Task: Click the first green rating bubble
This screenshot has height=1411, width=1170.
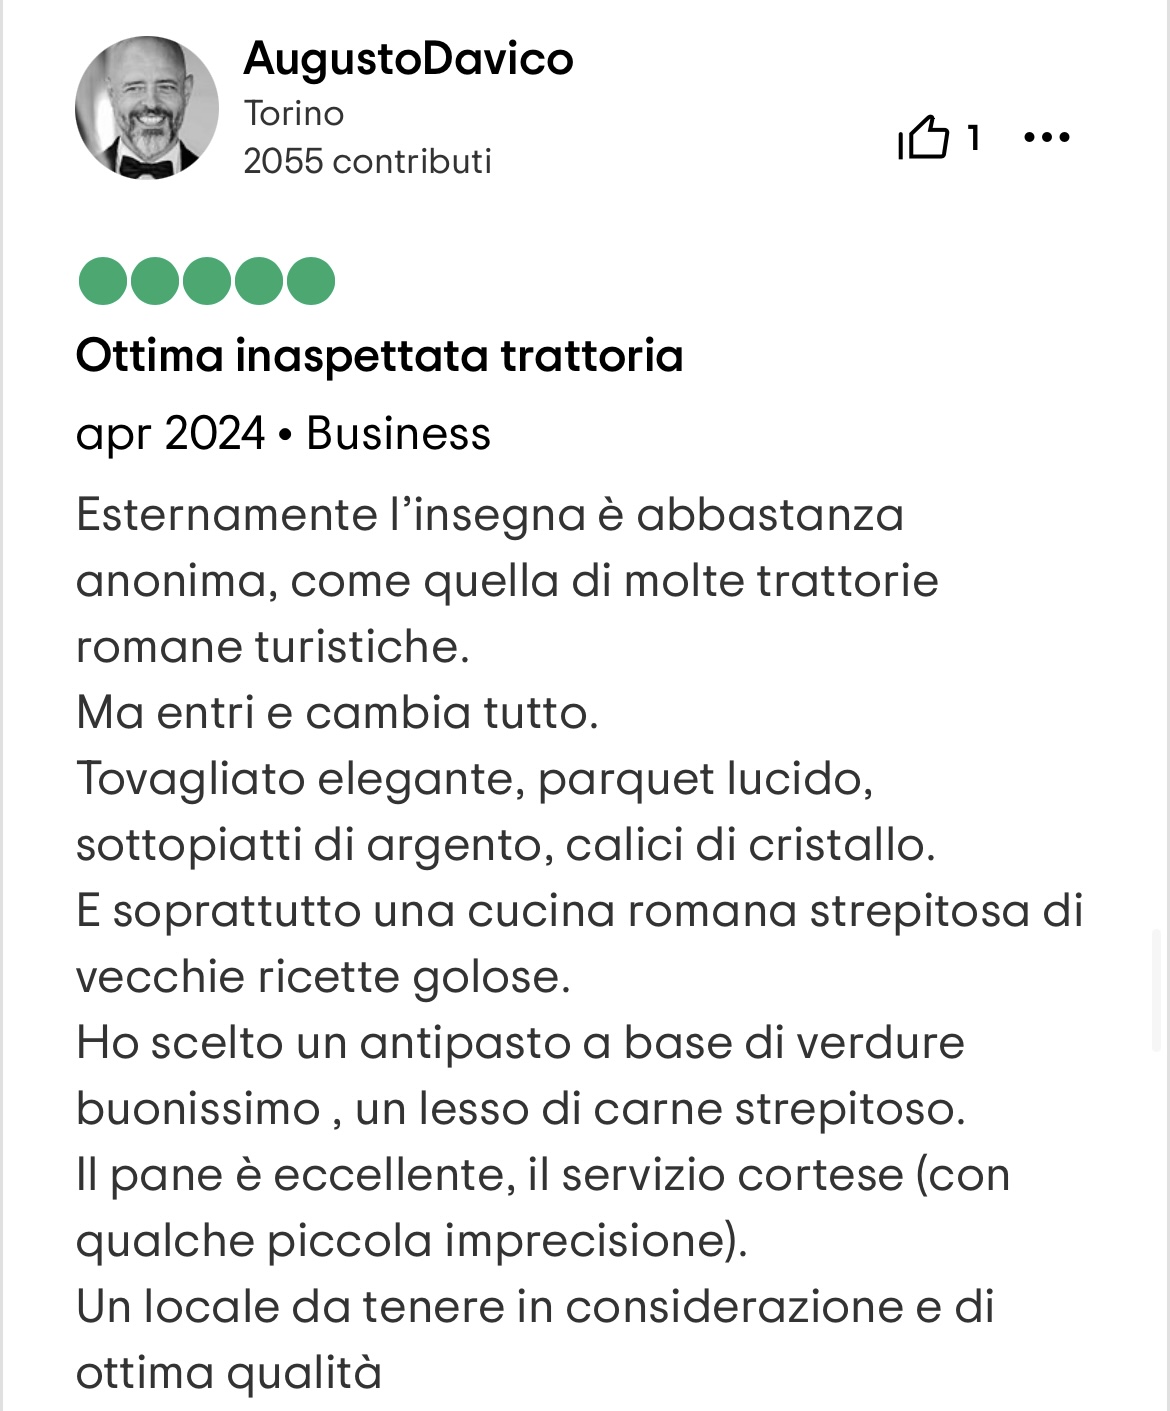Action: 102,281
